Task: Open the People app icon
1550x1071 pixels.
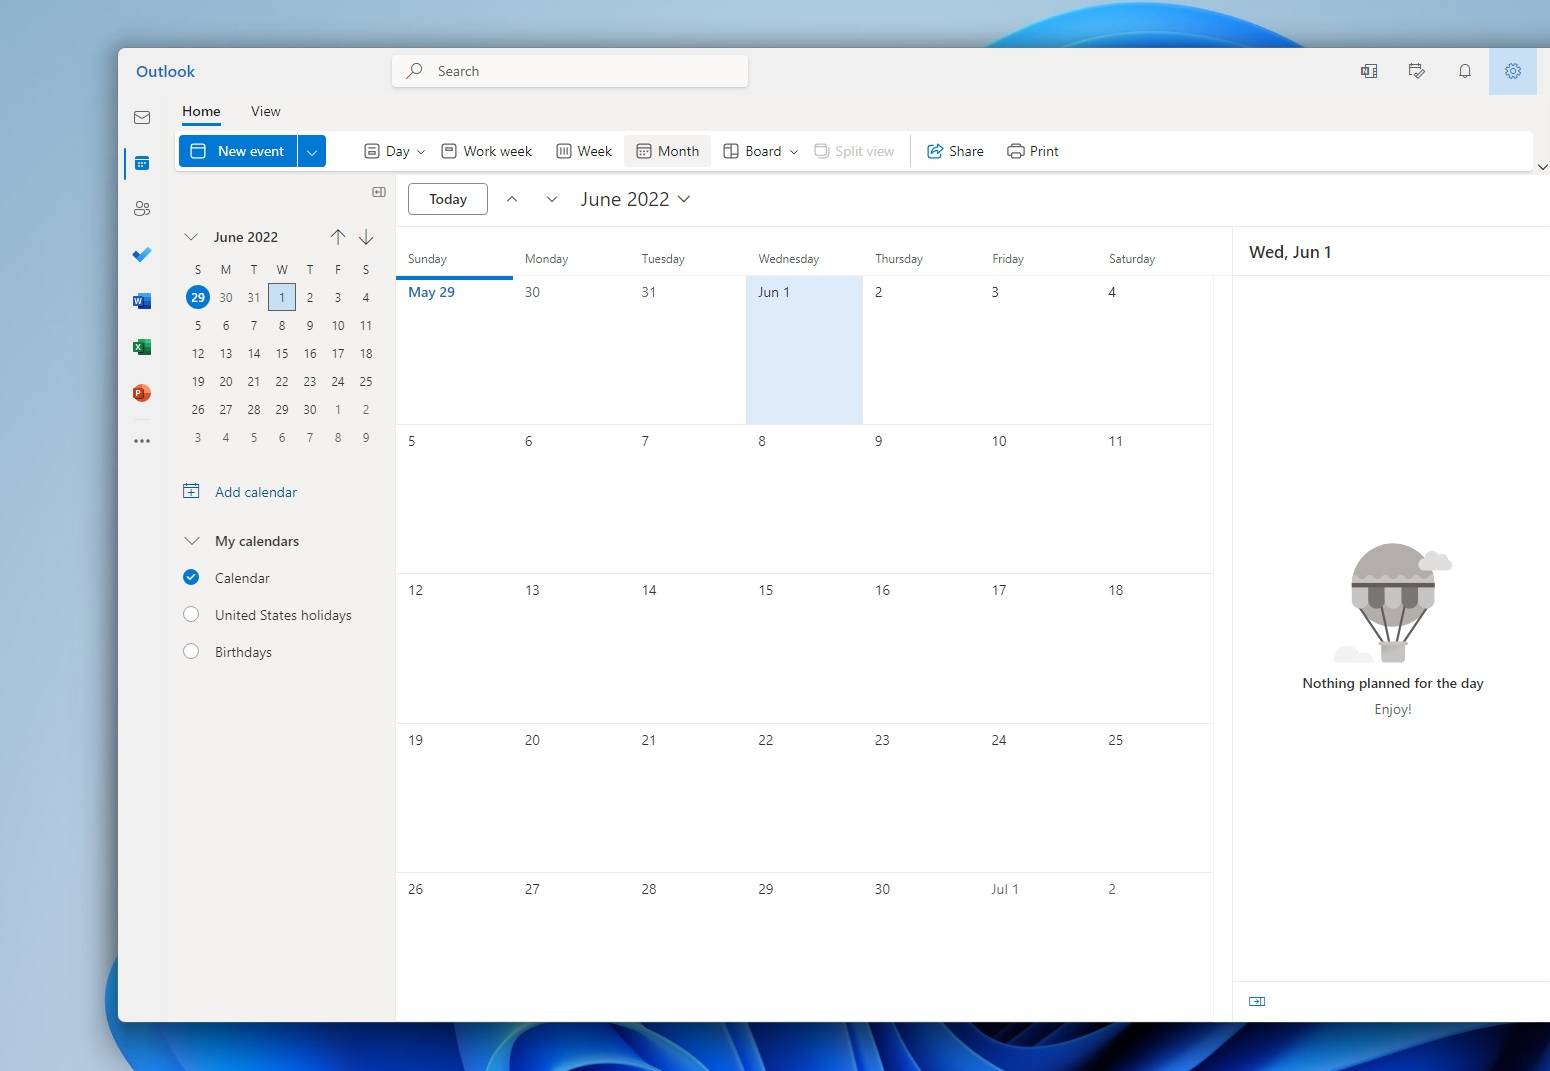Action: 141,208
